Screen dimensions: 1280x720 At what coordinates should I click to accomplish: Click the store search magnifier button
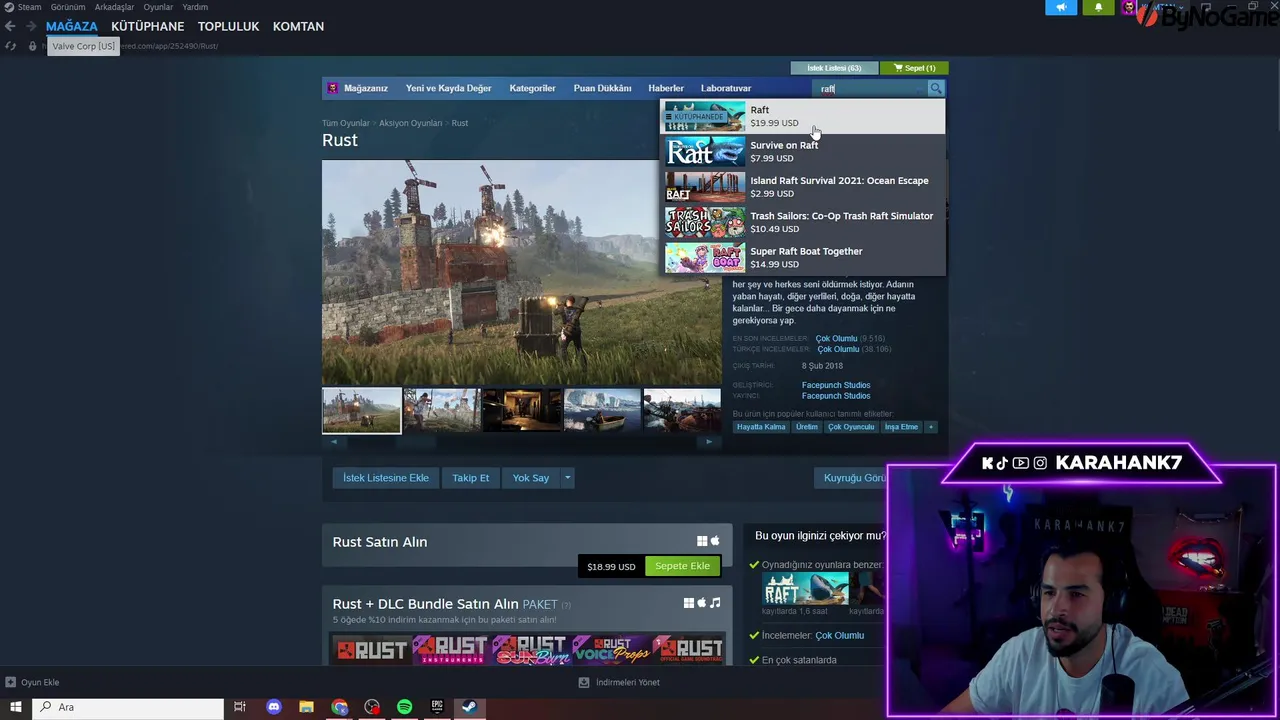(x=935, y=88)
